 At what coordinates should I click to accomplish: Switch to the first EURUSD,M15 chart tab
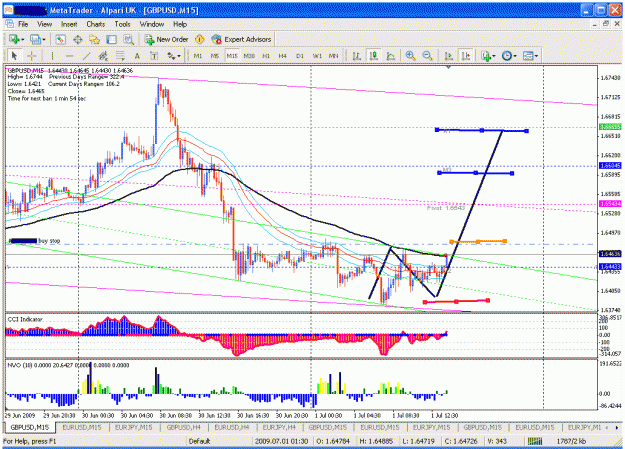(82, 427)
